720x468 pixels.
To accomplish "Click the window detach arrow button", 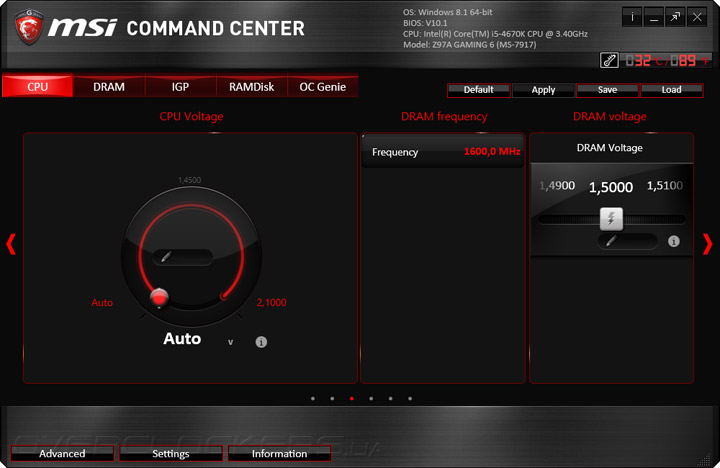I will click(x=675, y=17).
